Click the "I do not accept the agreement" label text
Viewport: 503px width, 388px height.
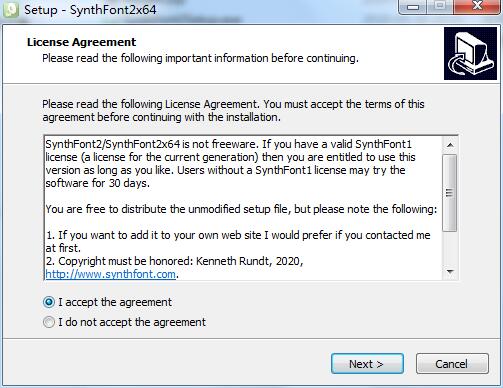(x=132, y=322)
